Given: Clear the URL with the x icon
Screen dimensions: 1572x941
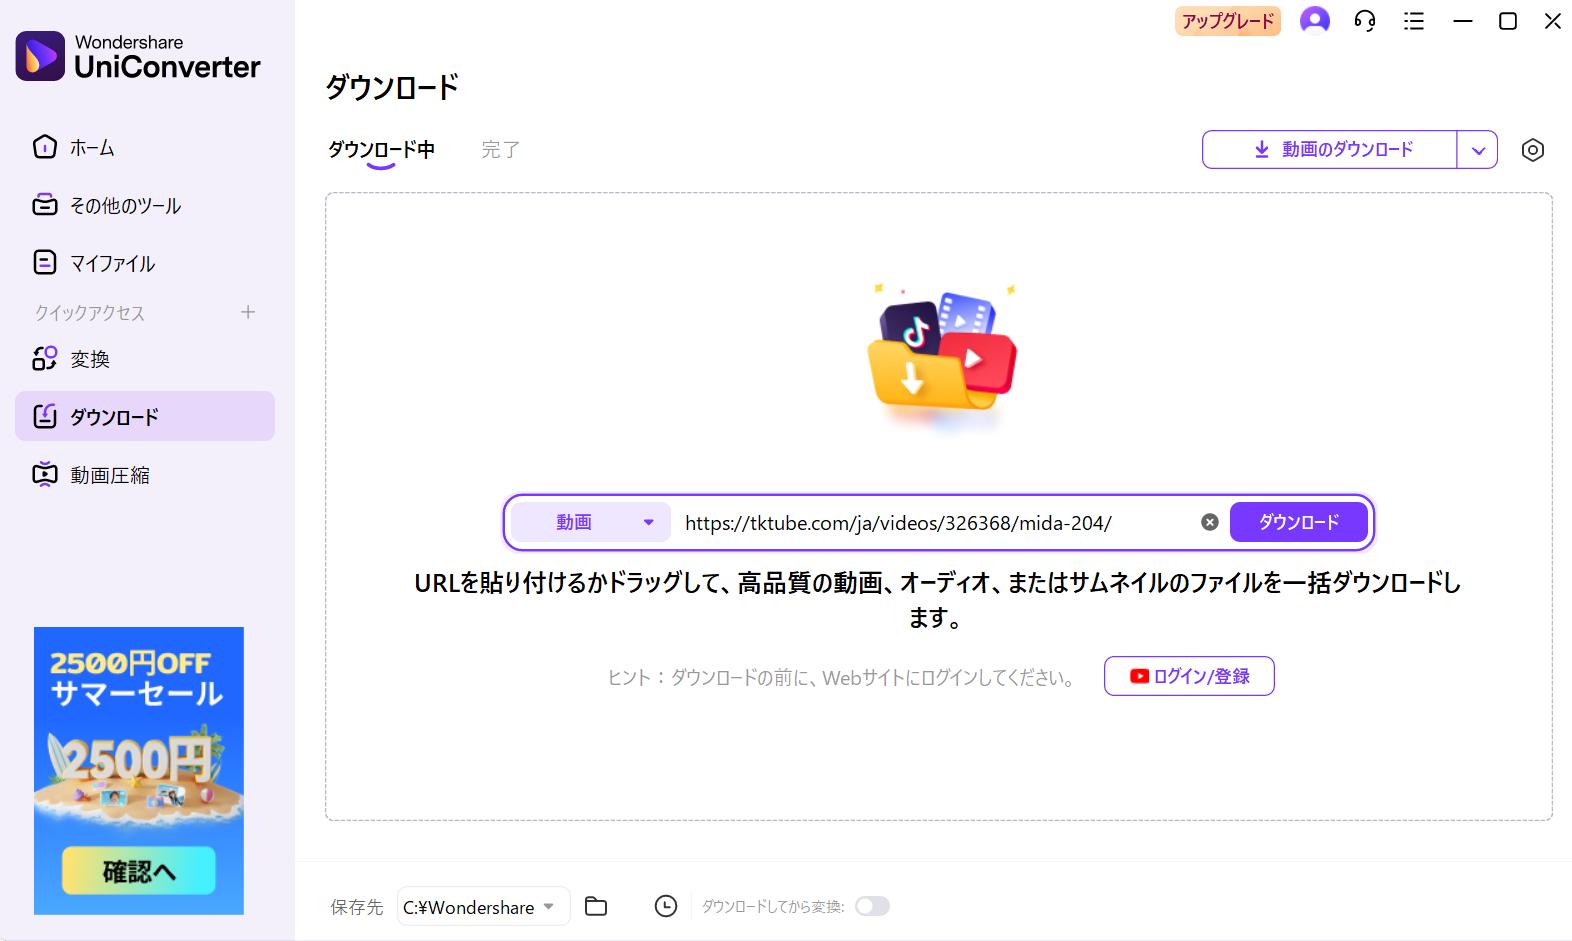Looking at the screenshot, I should pyautogui.click(x=1210, y=522).
